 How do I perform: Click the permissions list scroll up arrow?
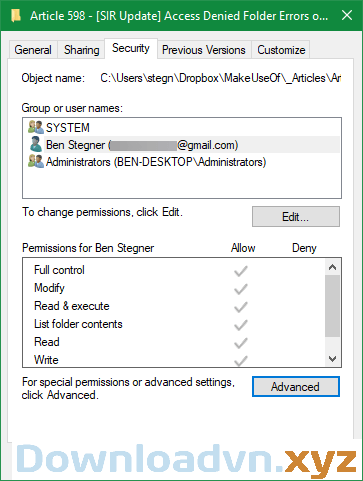pos(332,267)
